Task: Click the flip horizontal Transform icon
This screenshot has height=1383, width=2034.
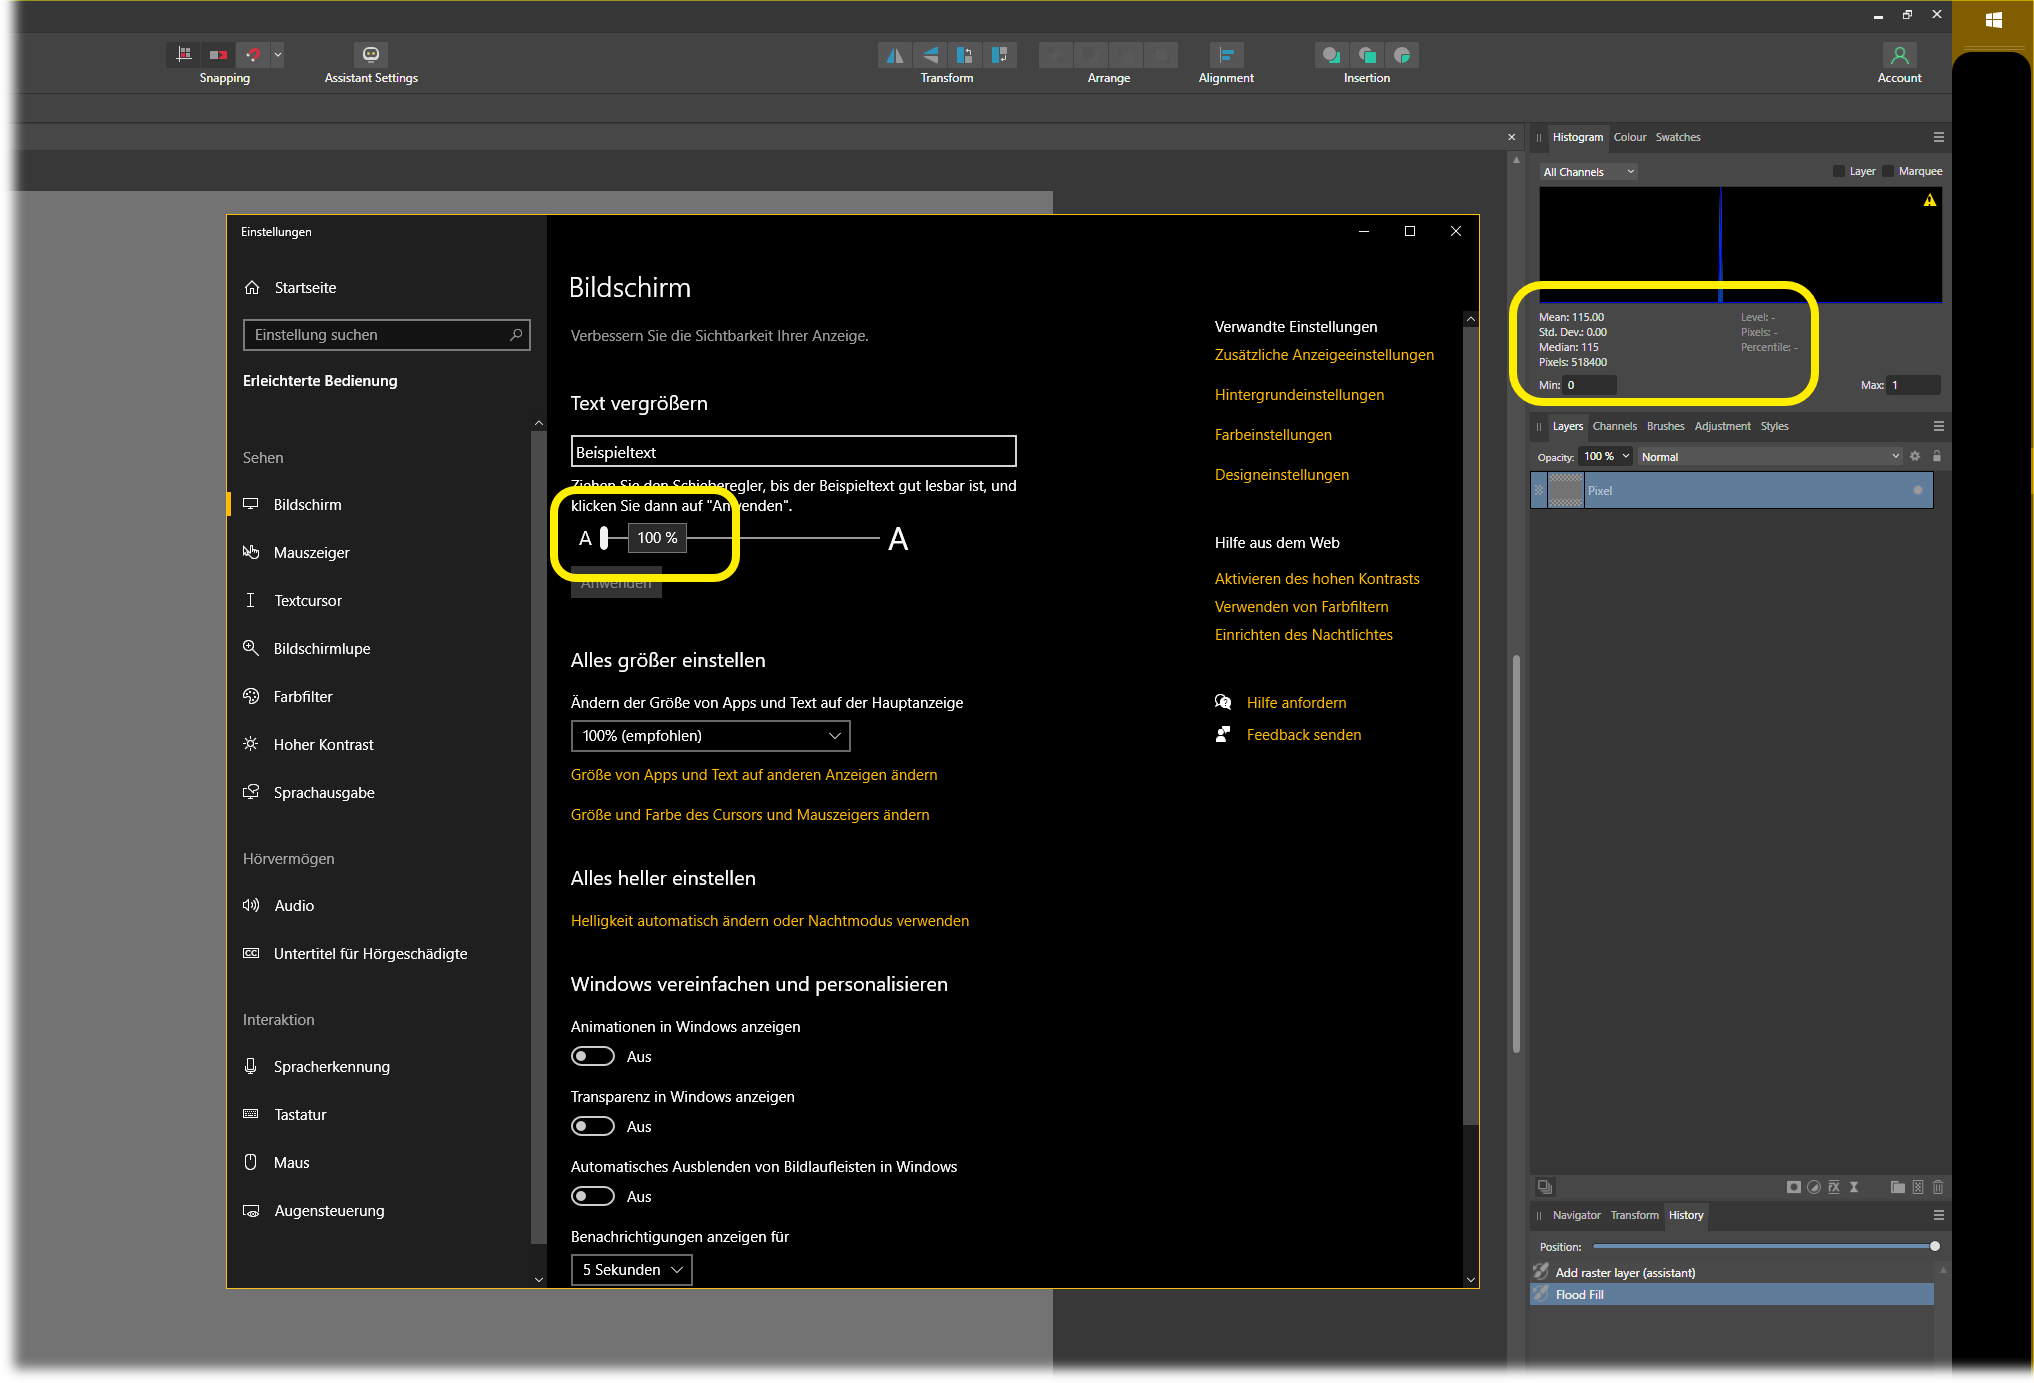Action: coord(895,55)
